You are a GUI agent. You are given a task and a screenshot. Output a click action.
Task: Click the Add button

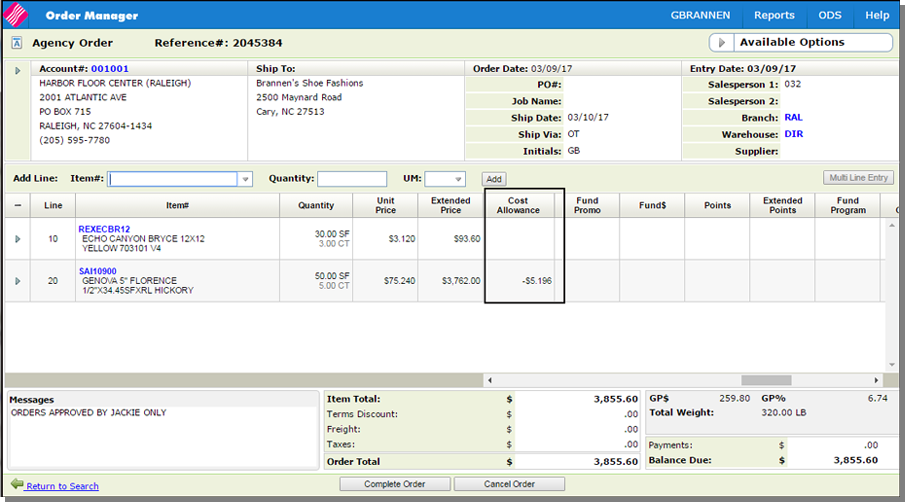tap(494, 179)
